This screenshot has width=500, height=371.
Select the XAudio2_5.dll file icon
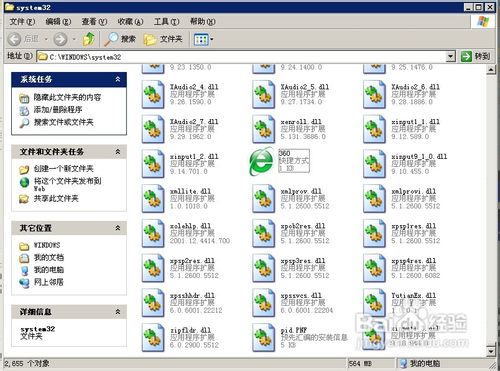(x=264, y=94)
